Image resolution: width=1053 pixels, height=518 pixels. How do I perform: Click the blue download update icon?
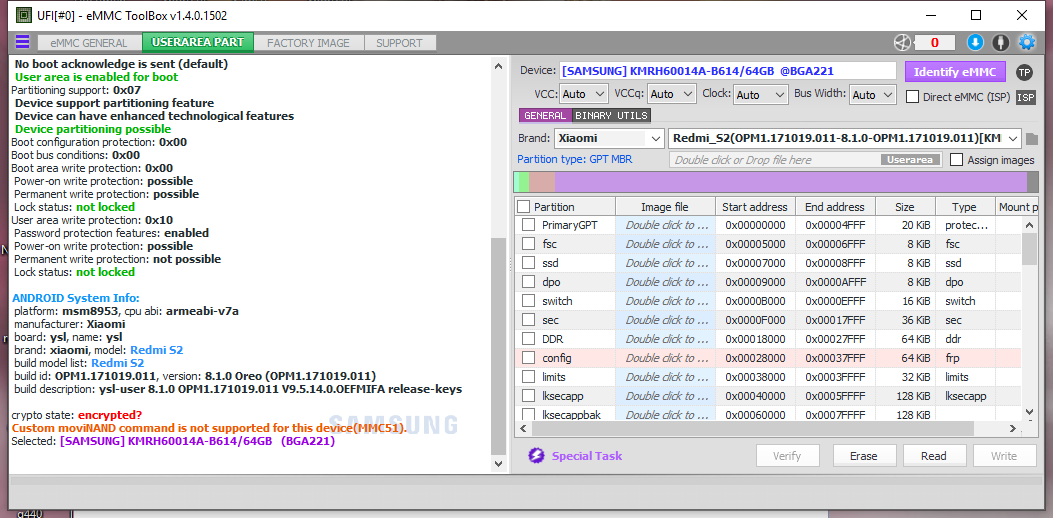tap(975, 42)
